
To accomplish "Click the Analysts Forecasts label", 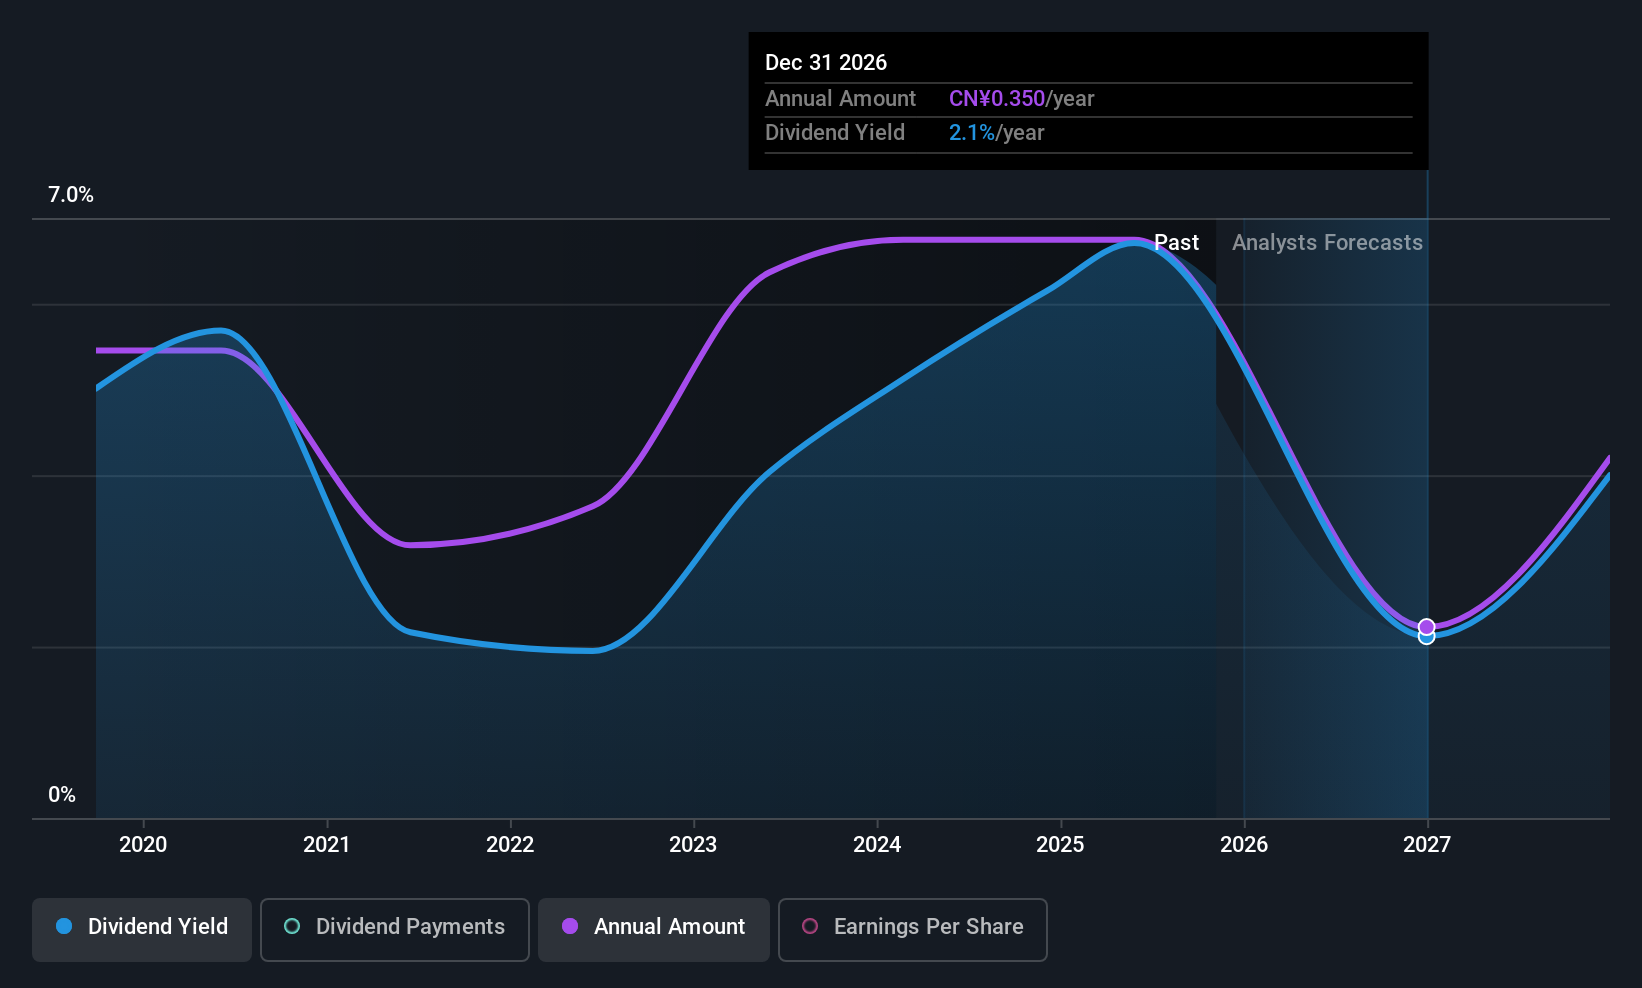I will click(x=1327, y=243).
